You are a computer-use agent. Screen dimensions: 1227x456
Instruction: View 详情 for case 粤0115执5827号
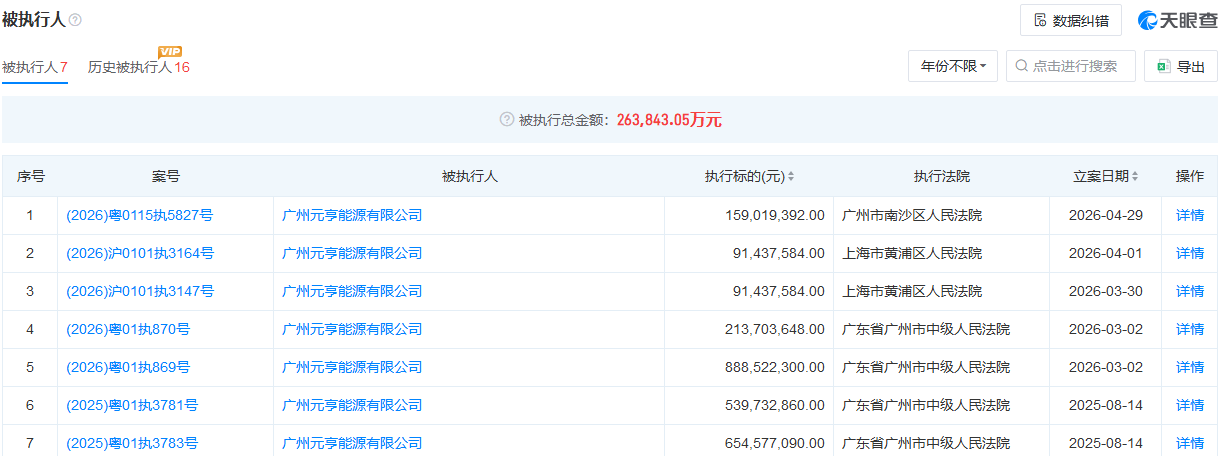1190,215
